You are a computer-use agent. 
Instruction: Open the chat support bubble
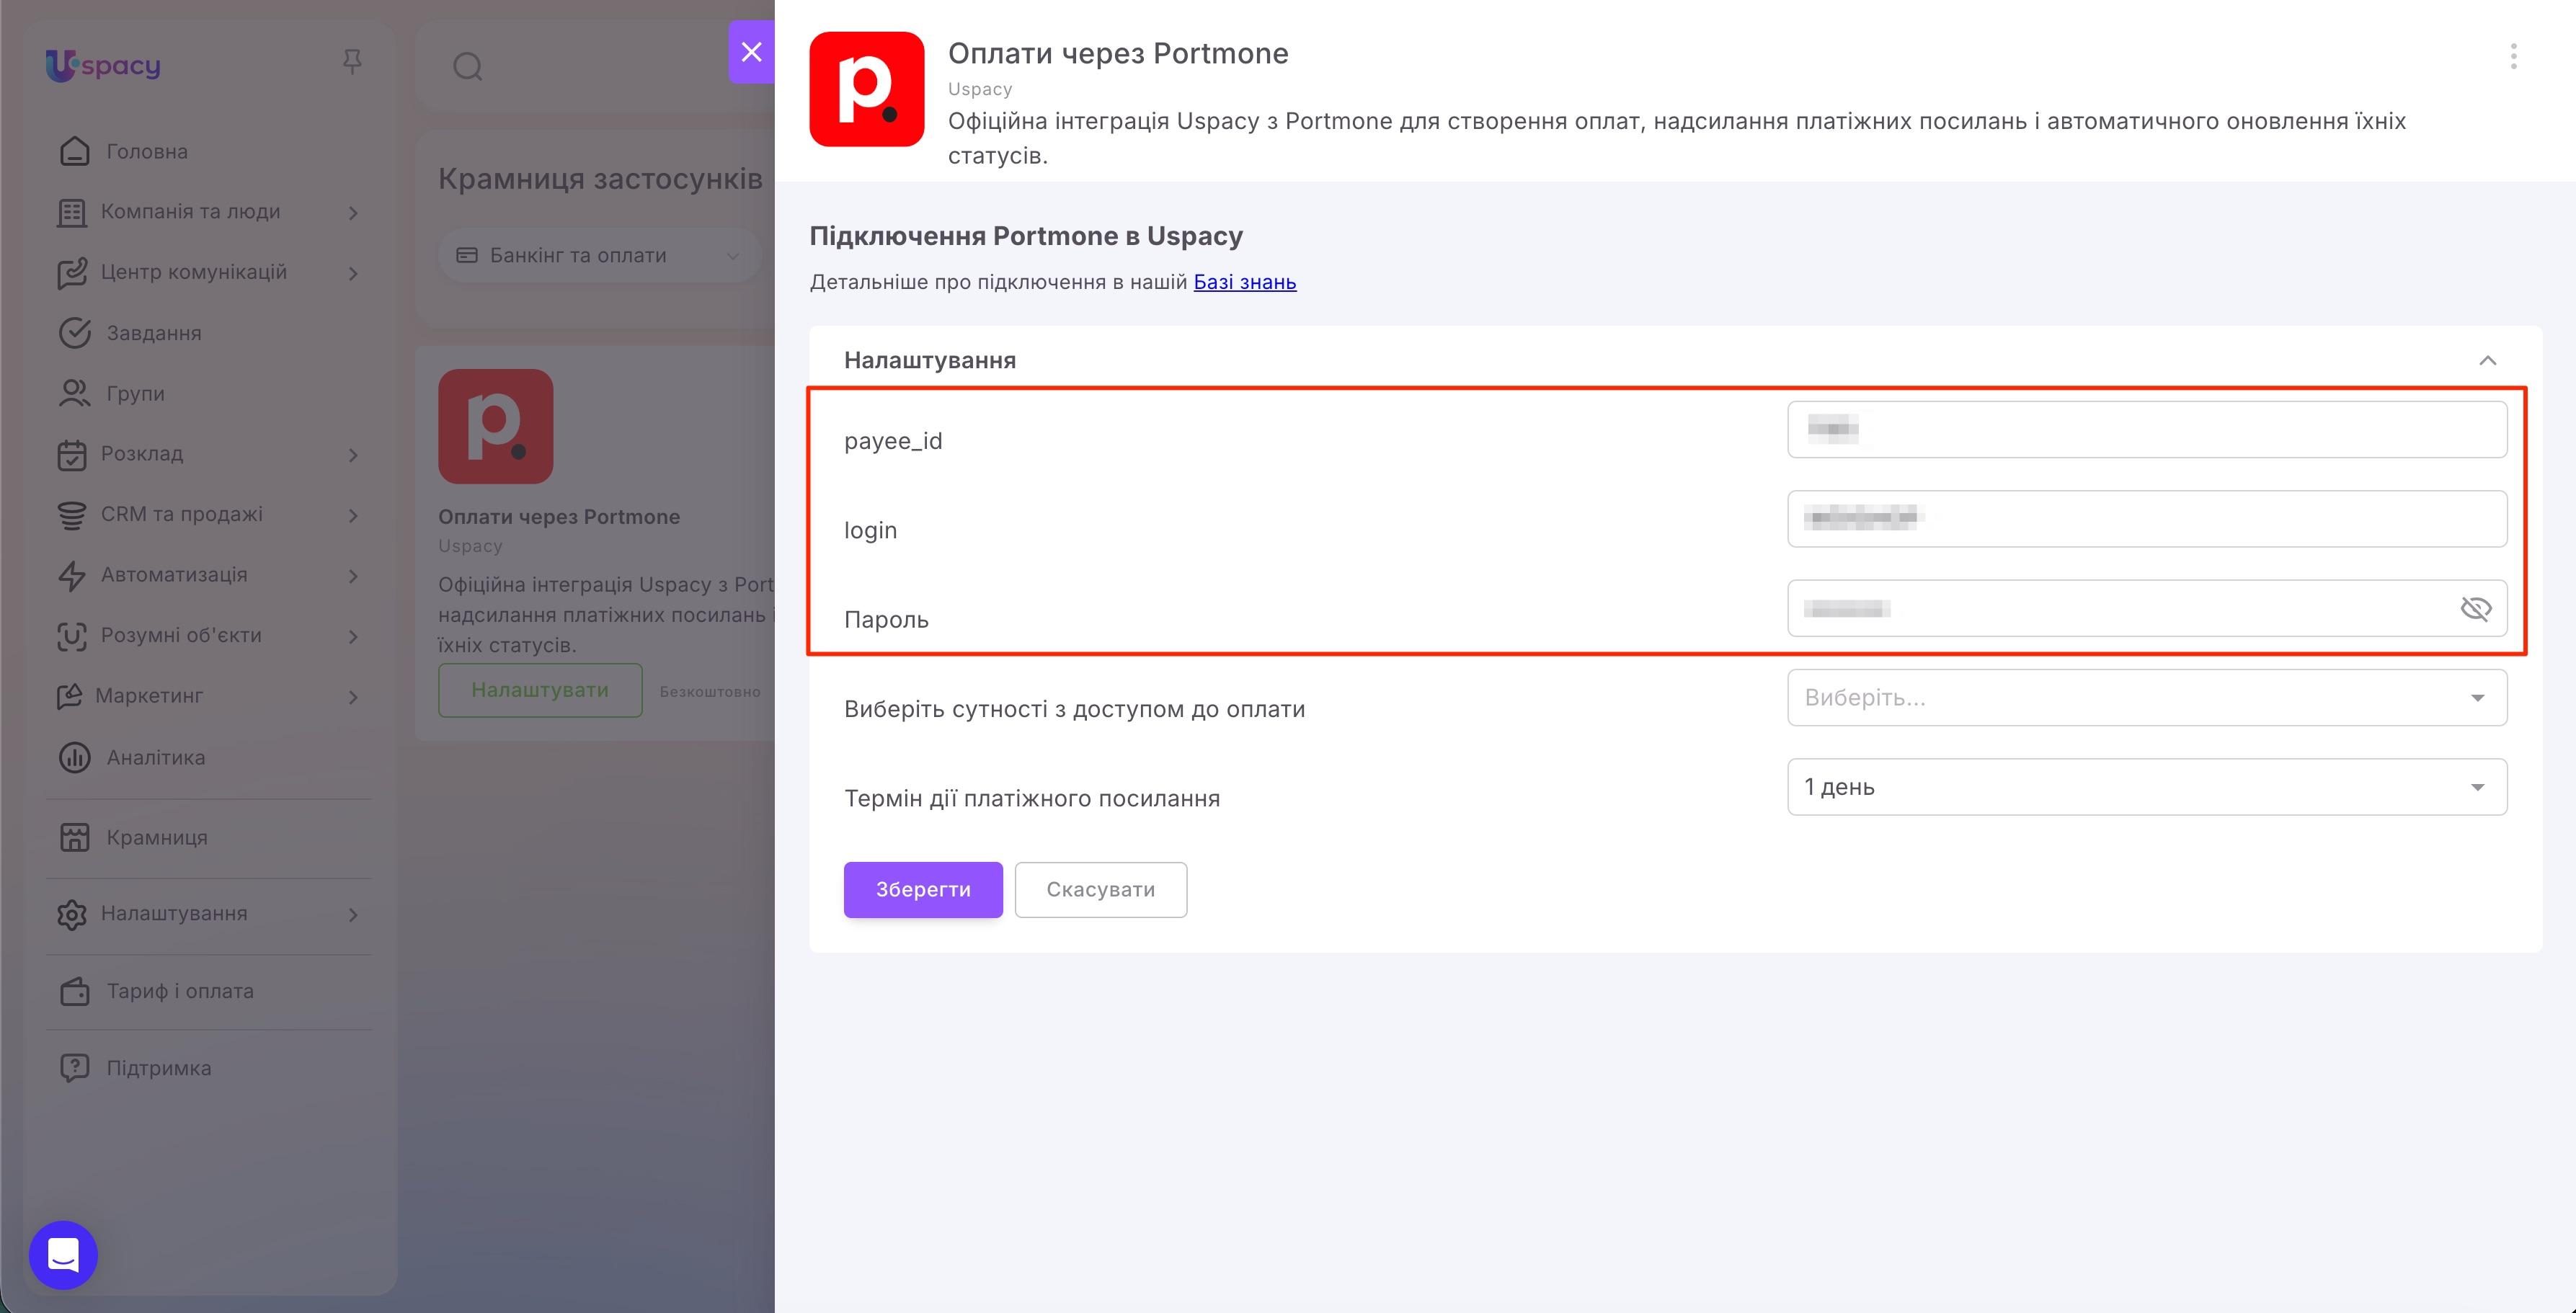(63, 1255)
